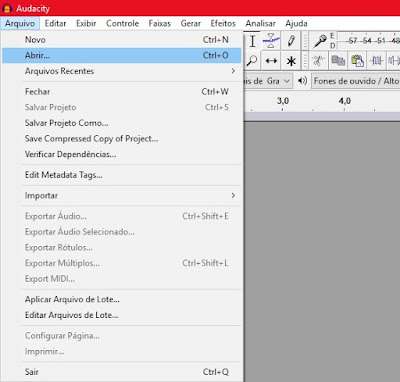
Task: Open the Controle menu
Action: [122, 23]
